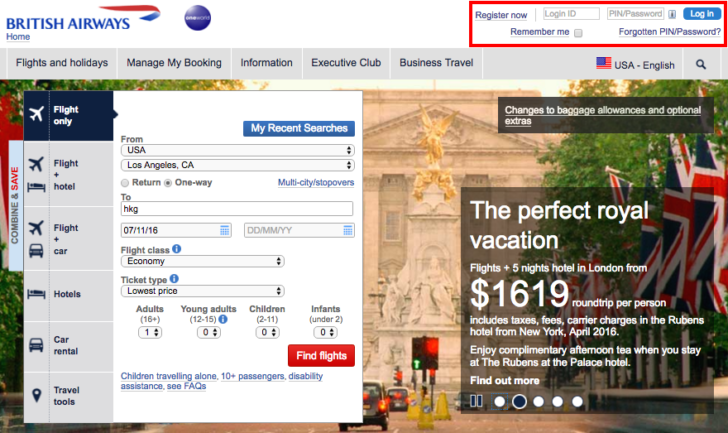Change the Infants passenger count

(x=325, y=332)
